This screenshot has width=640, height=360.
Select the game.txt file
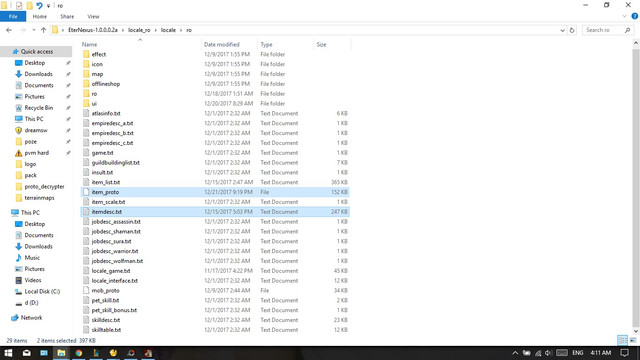(x=102, y=153)
